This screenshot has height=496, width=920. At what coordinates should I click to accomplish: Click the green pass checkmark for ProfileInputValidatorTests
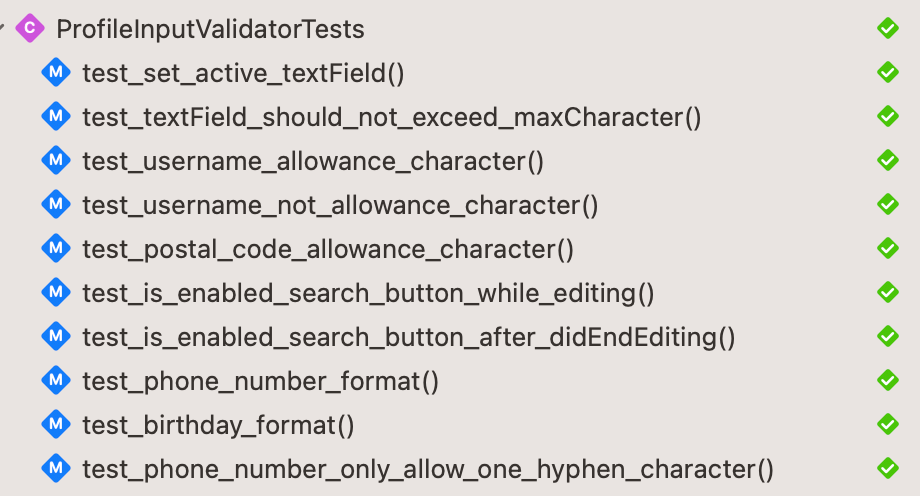(x=887, y=29)
